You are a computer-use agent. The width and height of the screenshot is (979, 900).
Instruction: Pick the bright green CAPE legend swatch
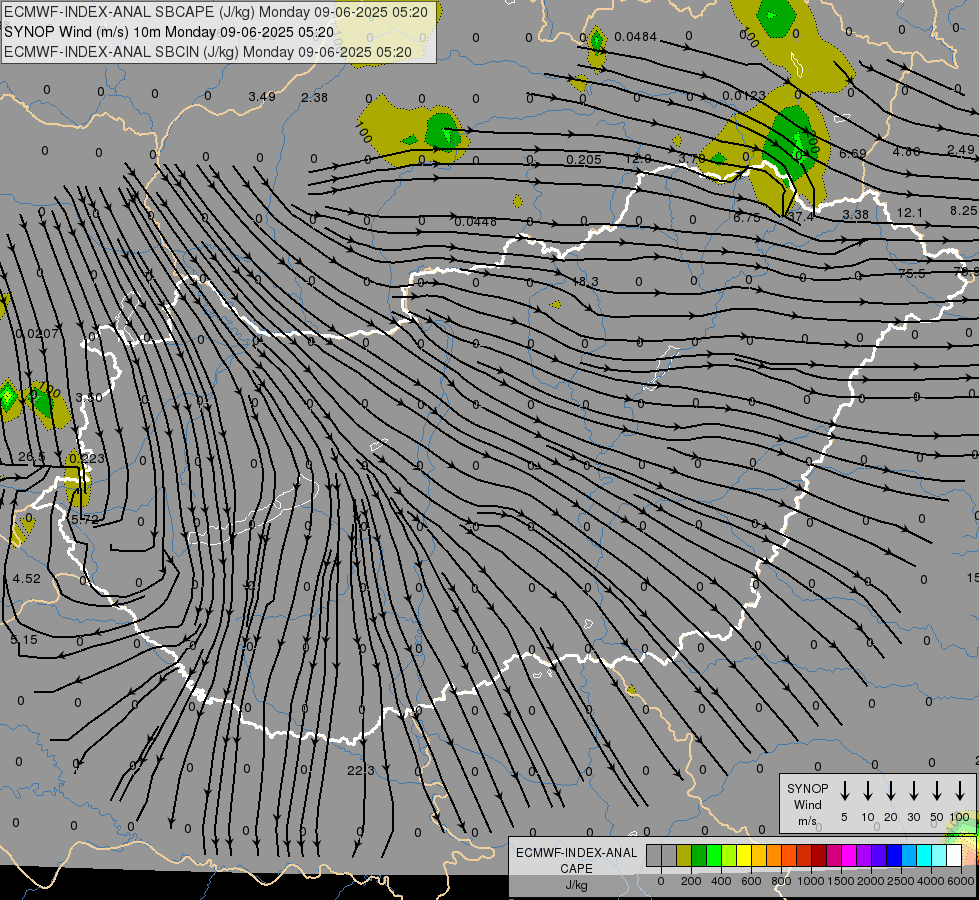[x=714, y=856]
